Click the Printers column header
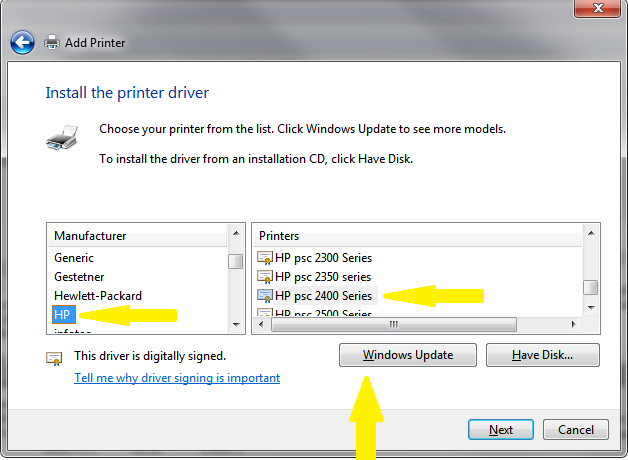The height and width of the screenshot is (460, 628). 418,236
